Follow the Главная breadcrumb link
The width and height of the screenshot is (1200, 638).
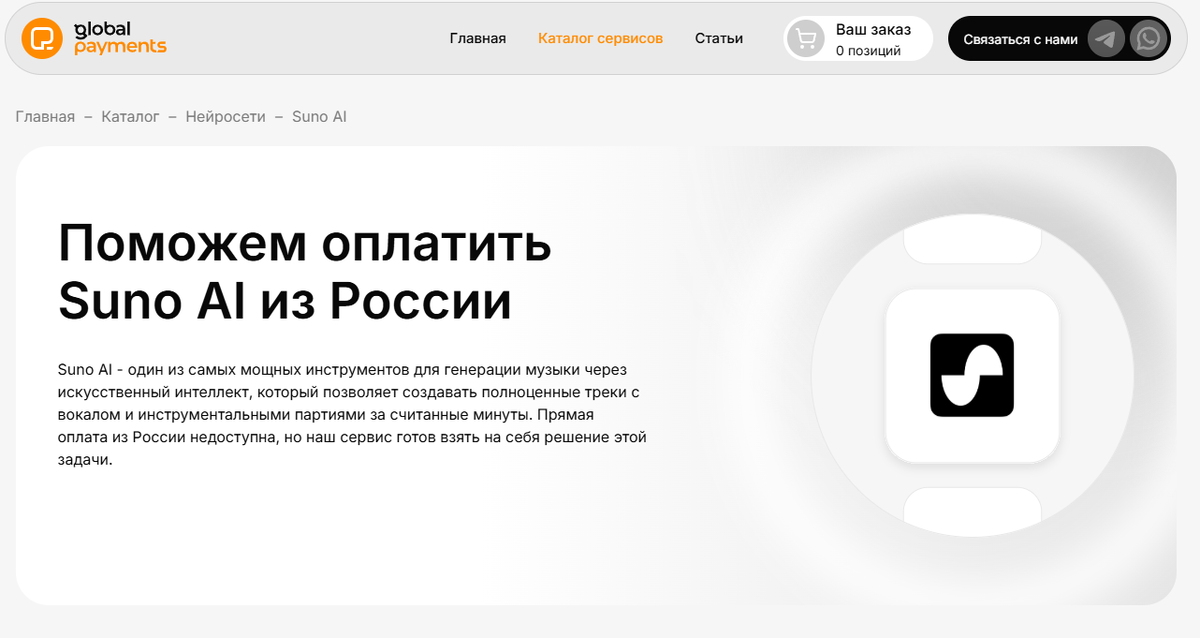coord(45,117)
